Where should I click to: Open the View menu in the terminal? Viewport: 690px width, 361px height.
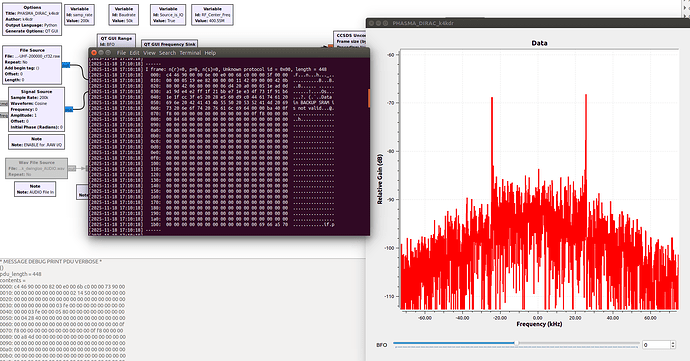(x=150, y=53)
